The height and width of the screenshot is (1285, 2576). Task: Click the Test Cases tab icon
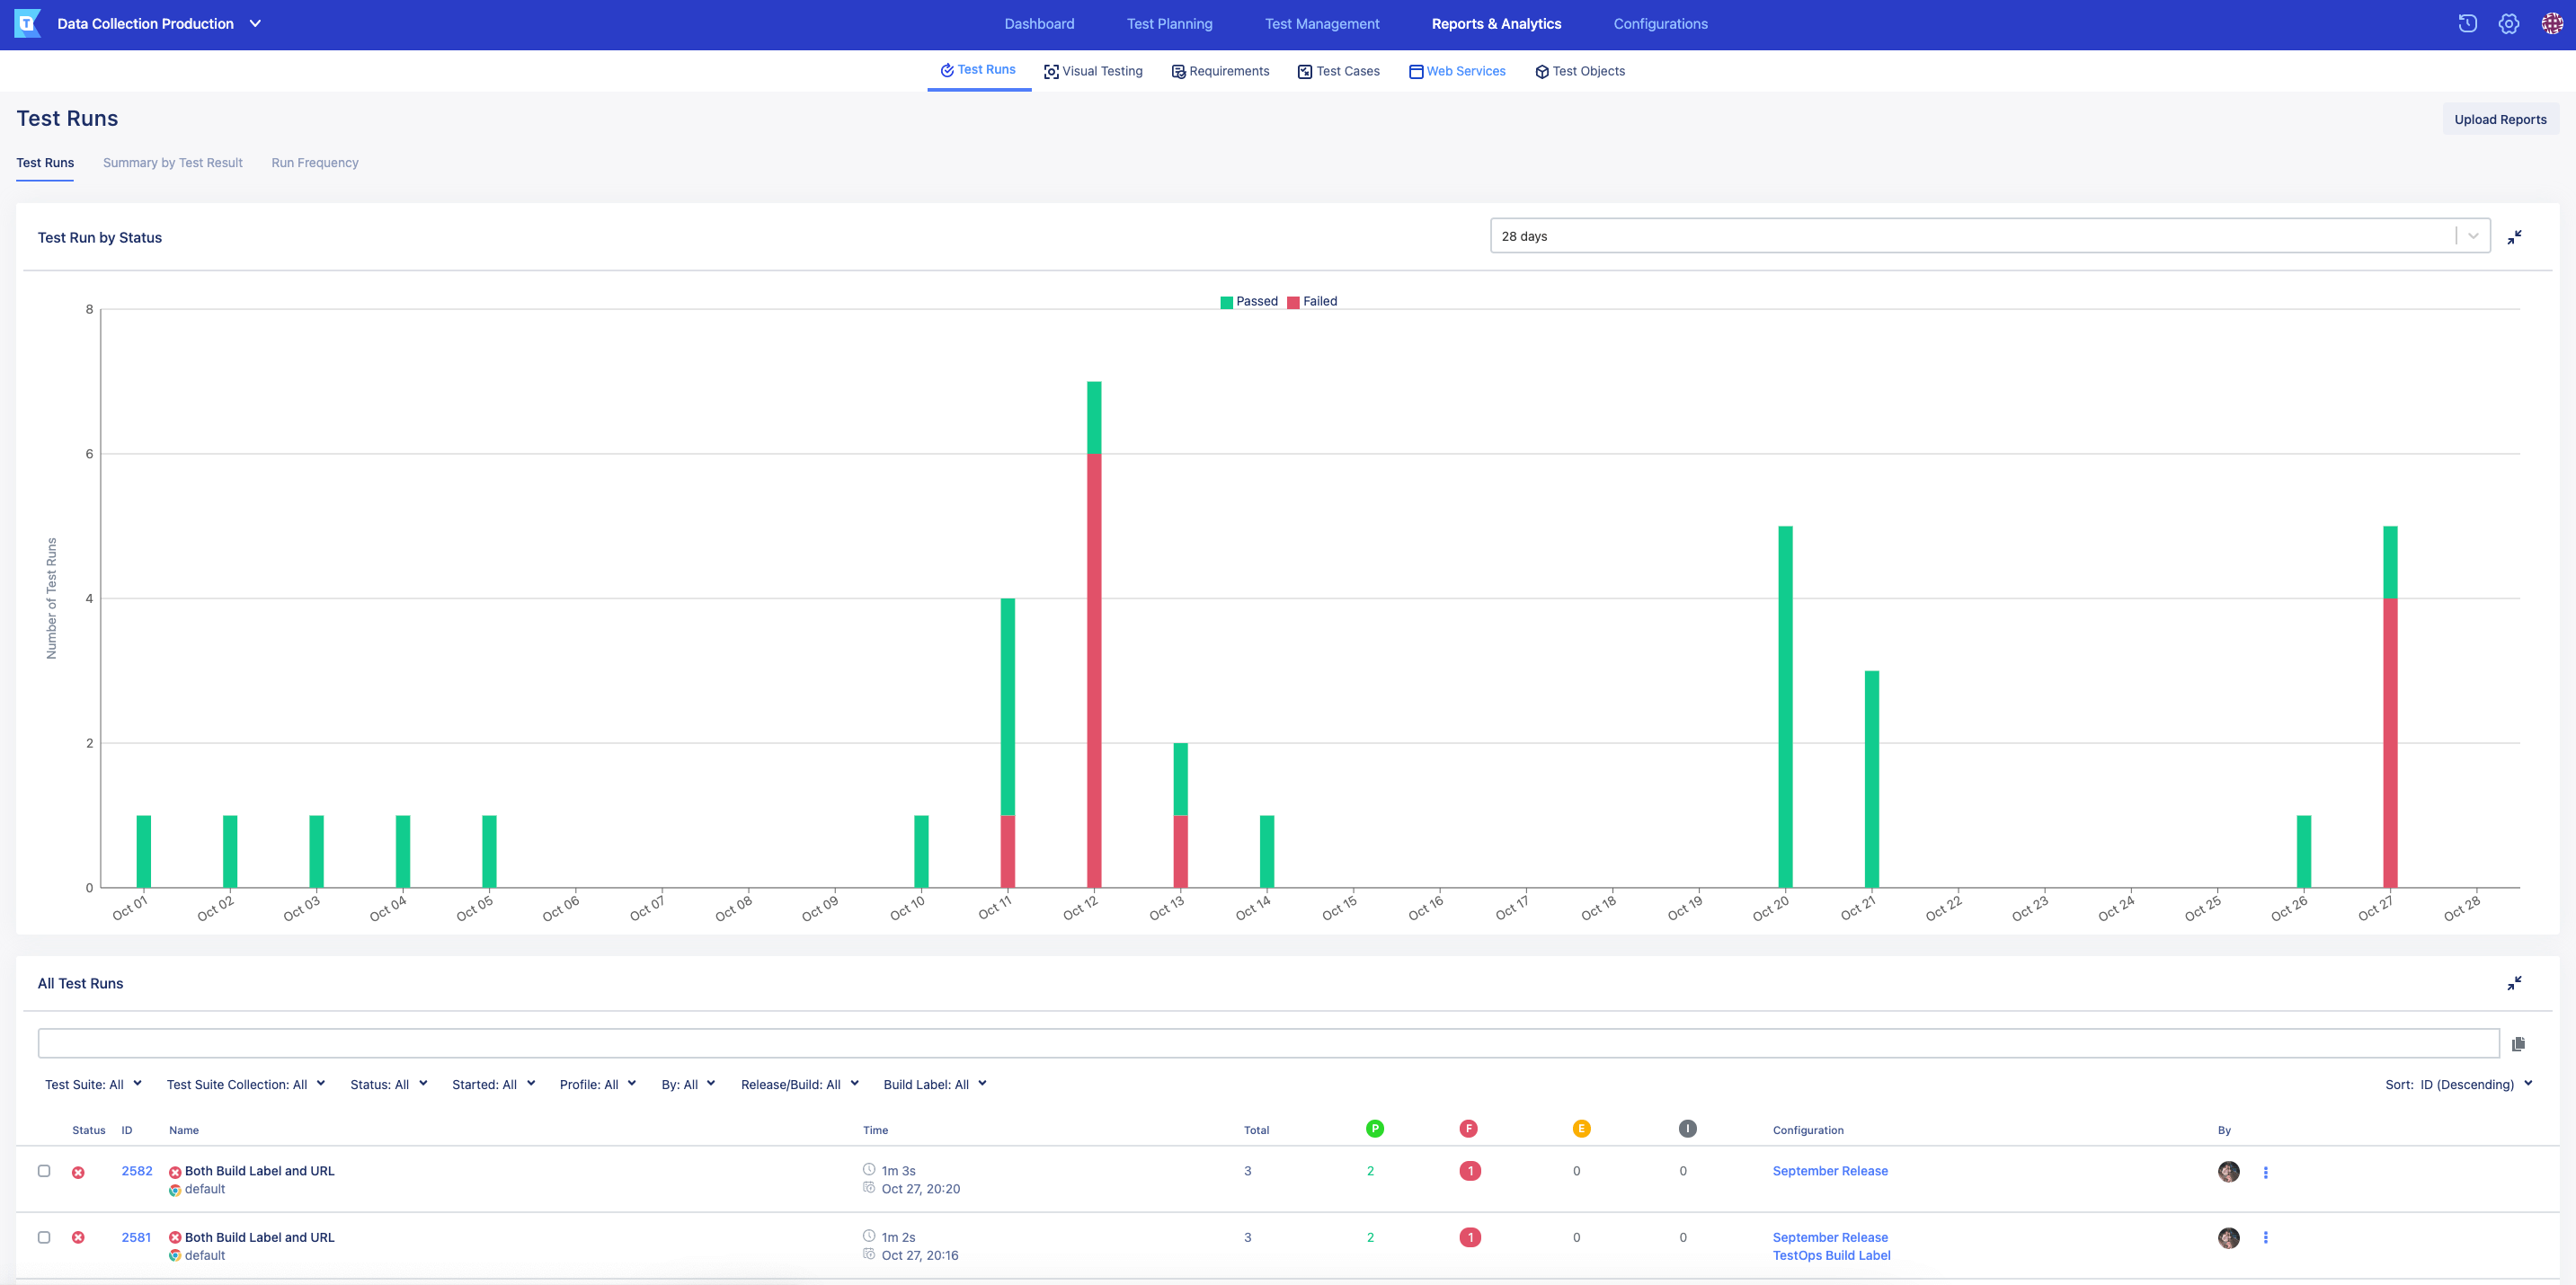coord(1302,71)
